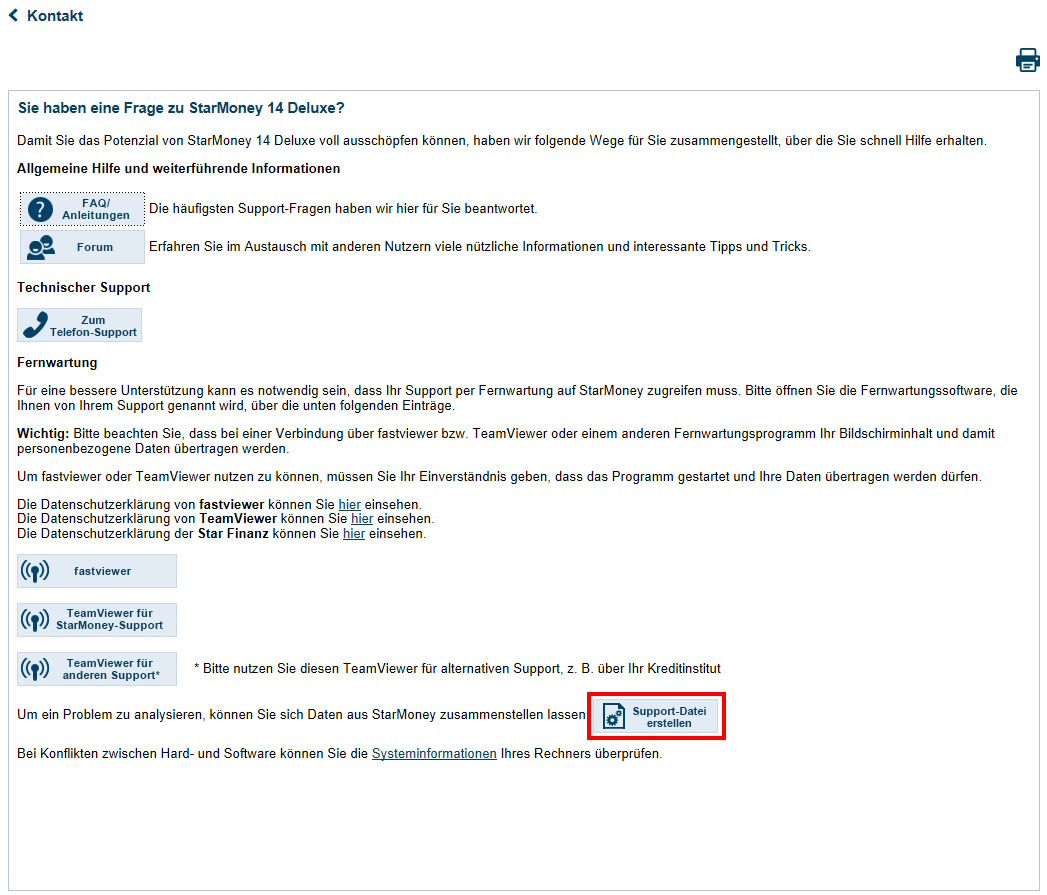
Task: Click the Zum Telefon-Support button
Action: pyautogui.click(x=79, y=325)
